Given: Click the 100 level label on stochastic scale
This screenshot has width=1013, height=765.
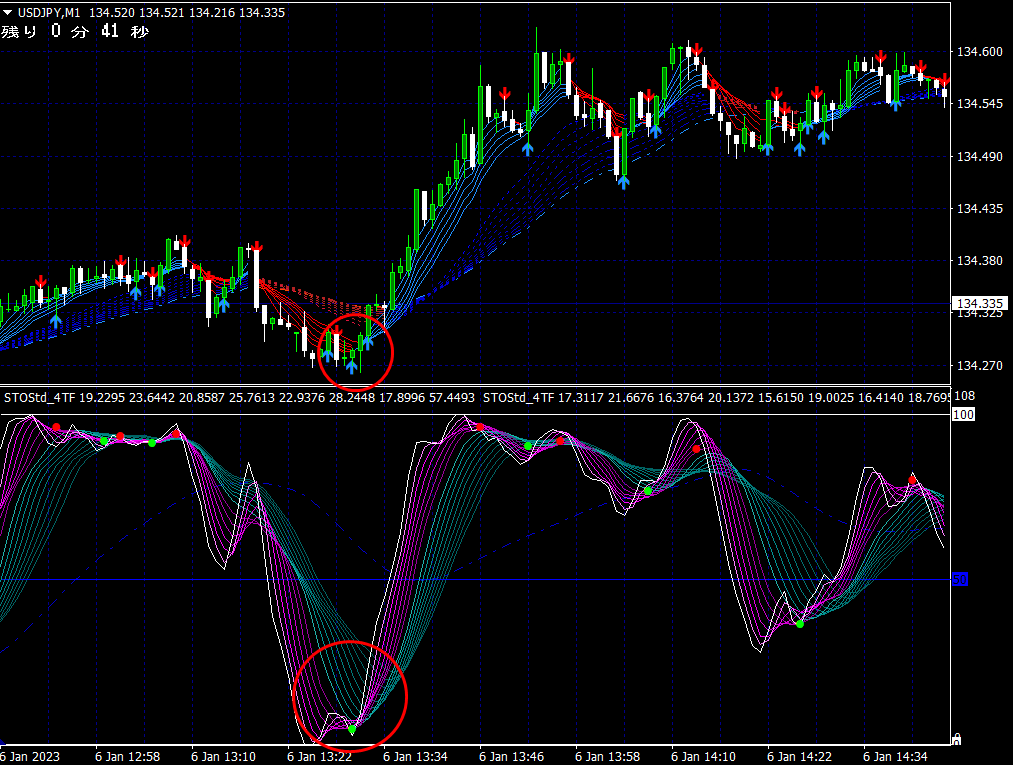Looking at the screenshot, I should (963, 414).
